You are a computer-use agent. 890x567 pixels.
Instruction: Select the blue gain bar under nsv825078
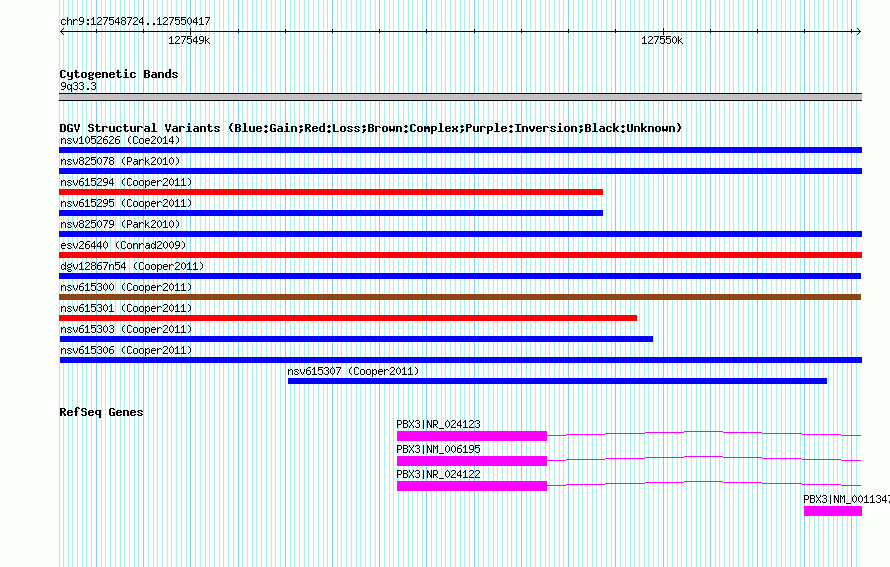point(460,171)
